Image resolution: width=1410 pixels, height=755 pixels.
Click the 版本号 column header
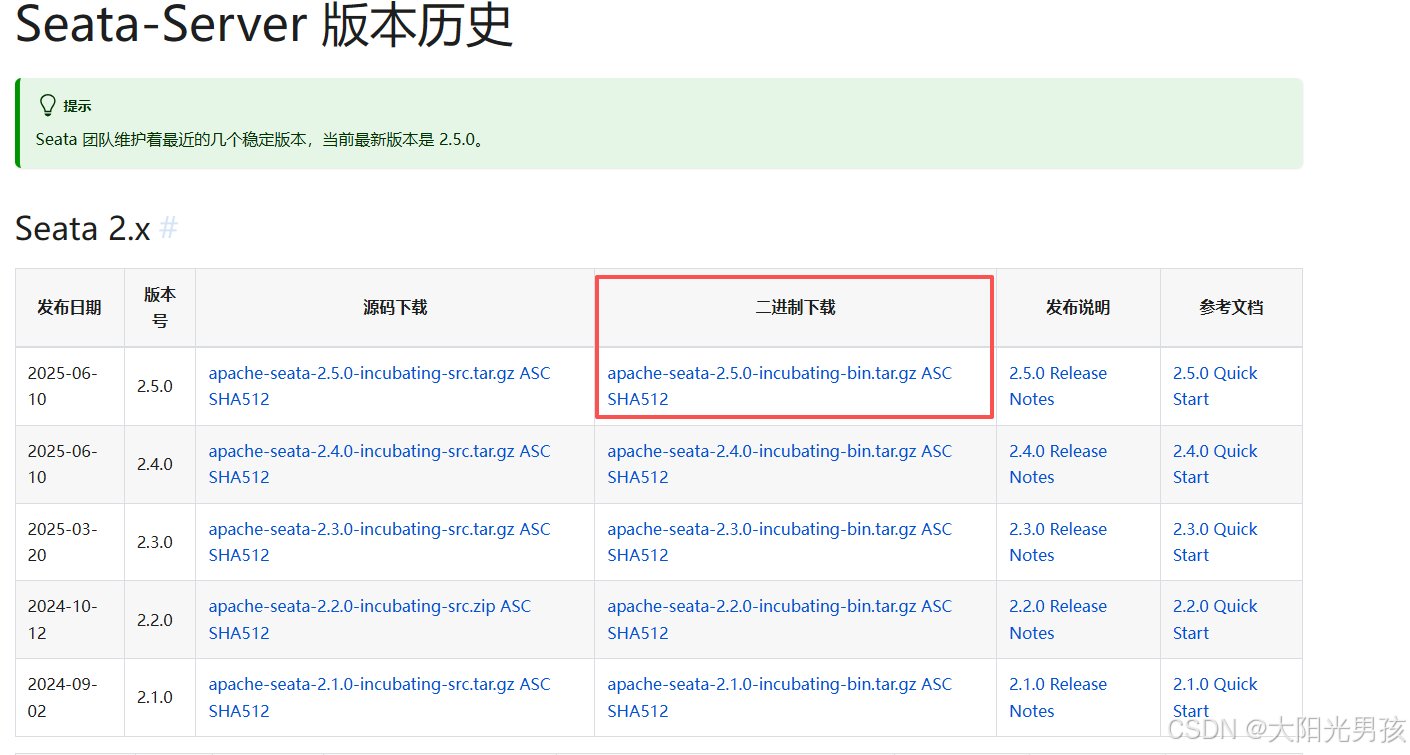coord(160,307)
